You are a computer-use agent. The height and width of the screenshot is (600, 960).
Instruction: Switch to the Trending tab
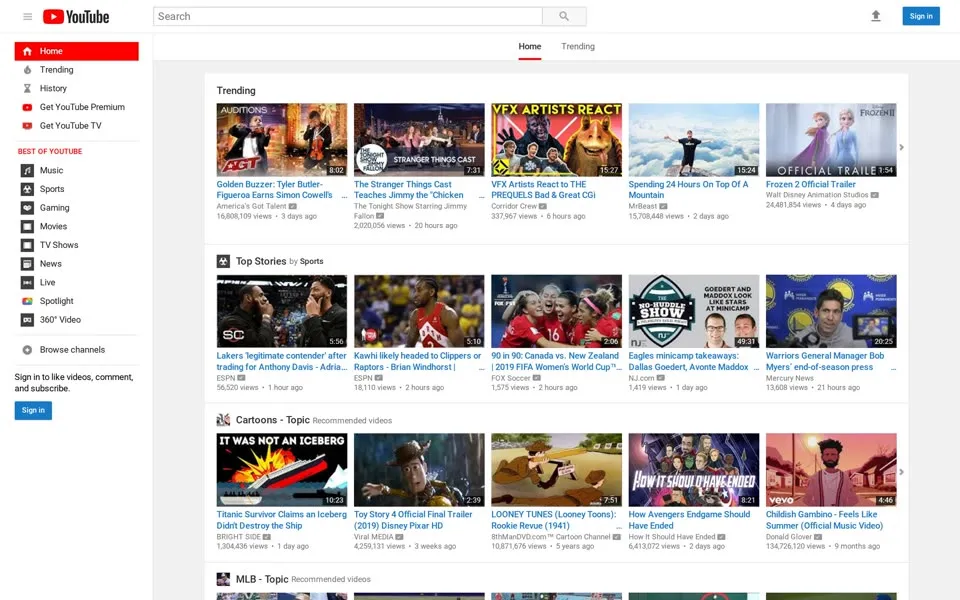(578, 47)
